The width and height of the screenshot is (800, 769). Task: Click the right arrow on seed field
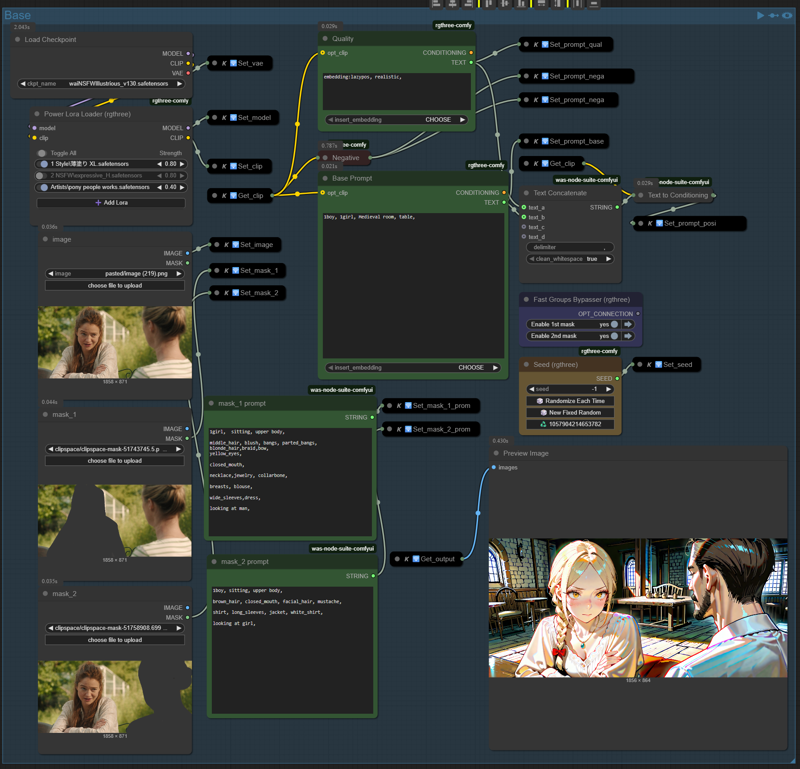(x=608, y=389)
